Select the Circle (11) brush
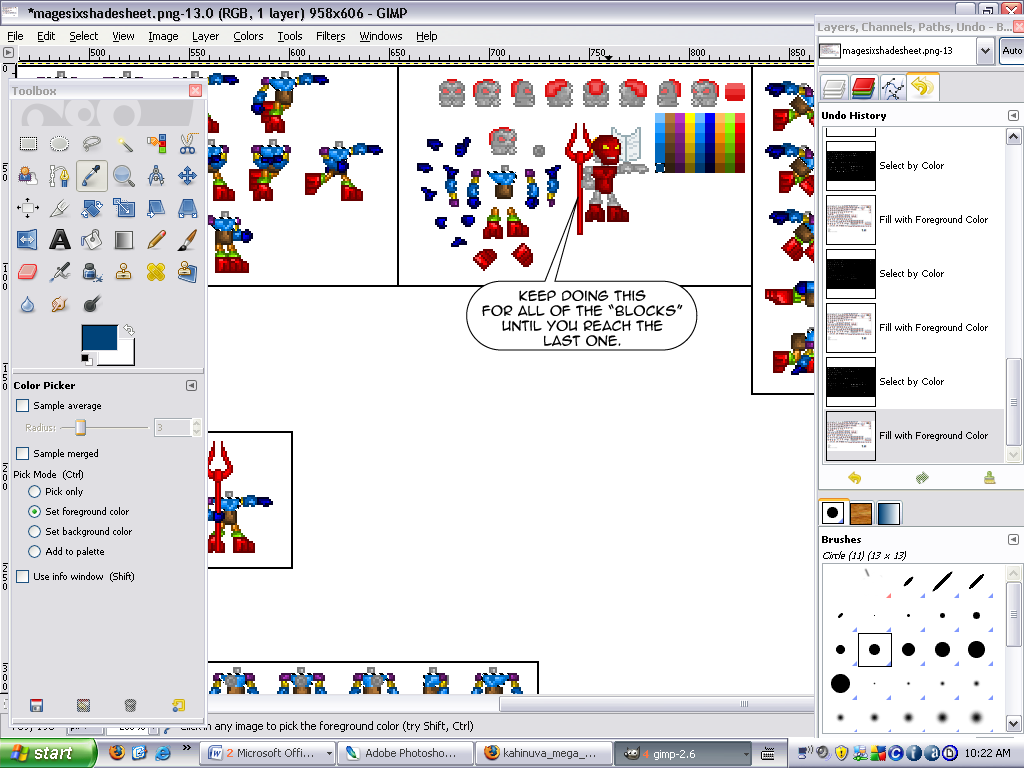The image size is (1024, 768). coord(874,649)
